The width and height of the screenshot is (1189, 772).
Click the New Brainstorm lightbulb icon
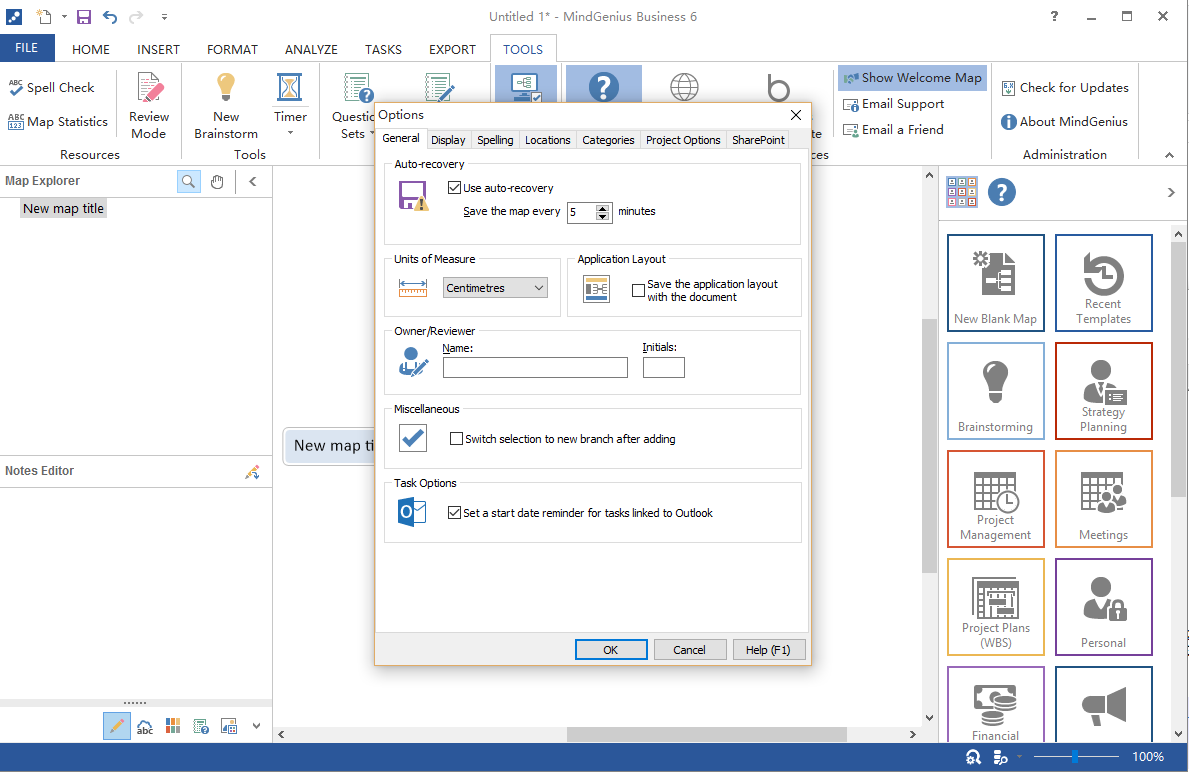point(226,89)
